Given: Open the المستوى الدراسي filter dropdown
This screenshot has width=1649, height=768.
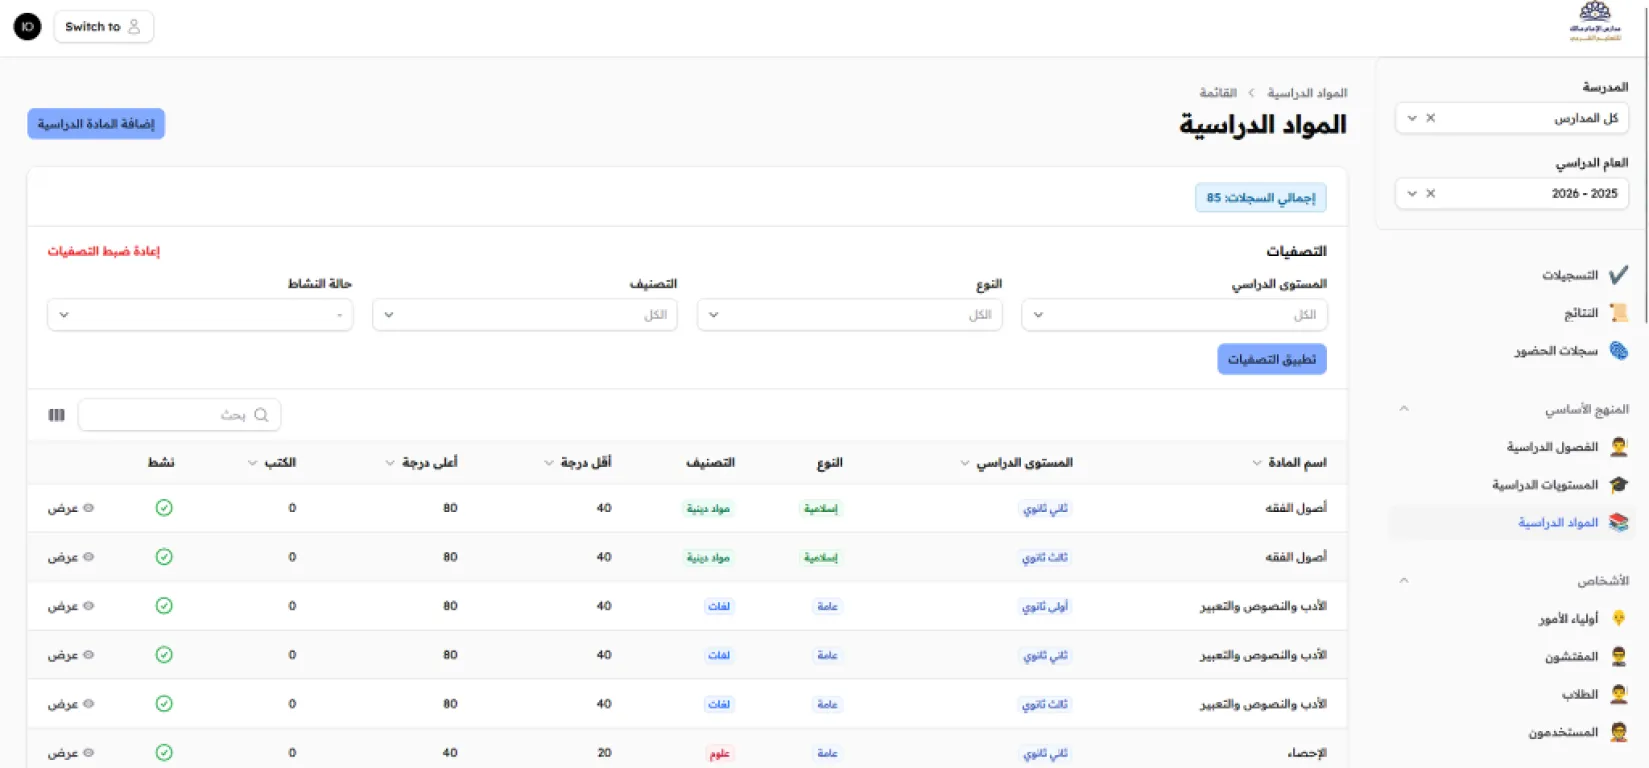Looking at the screenshot, I should [1174, 315].
